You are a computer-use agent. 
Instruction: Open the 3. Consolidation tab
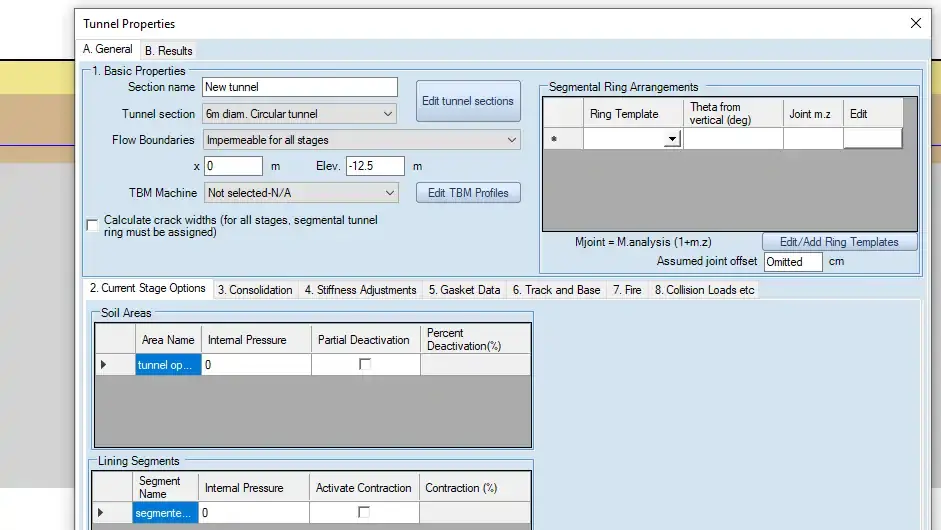255,290
